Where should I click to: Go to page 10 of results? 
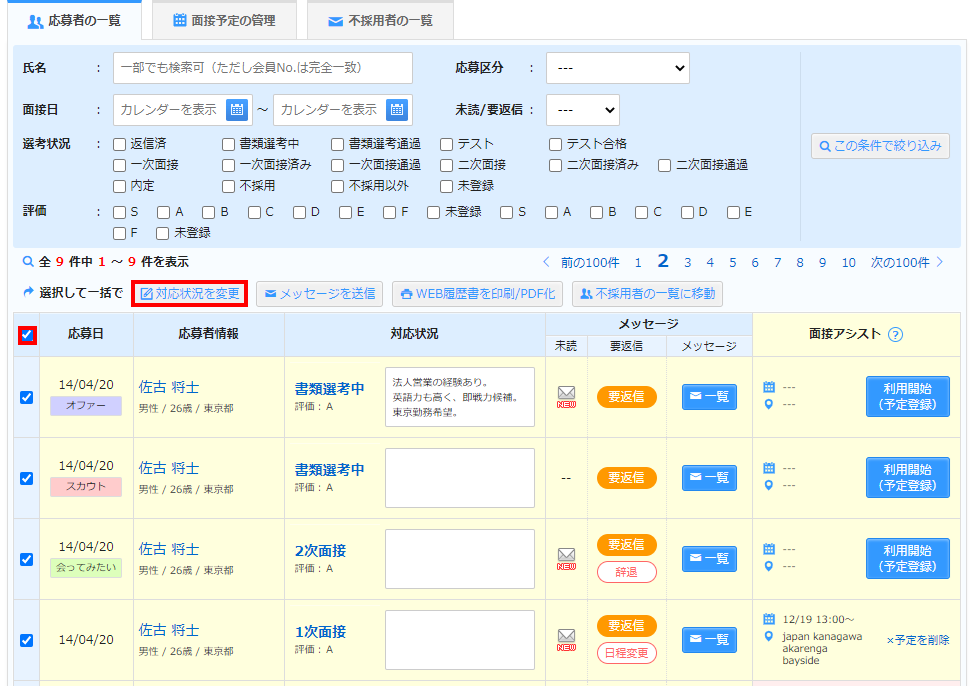(x=848, y=263)
